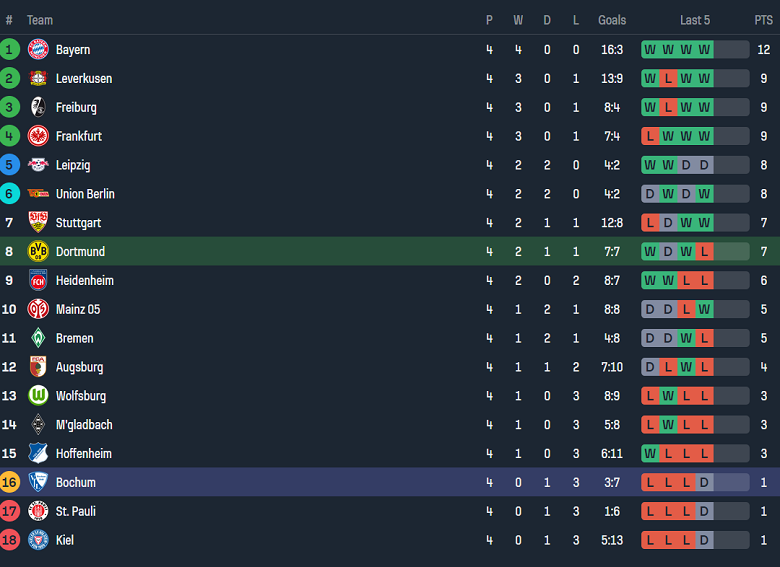Click the Leverkusen club logo
This screenshot has height=567, width=780.
click(x=38, y=78)
